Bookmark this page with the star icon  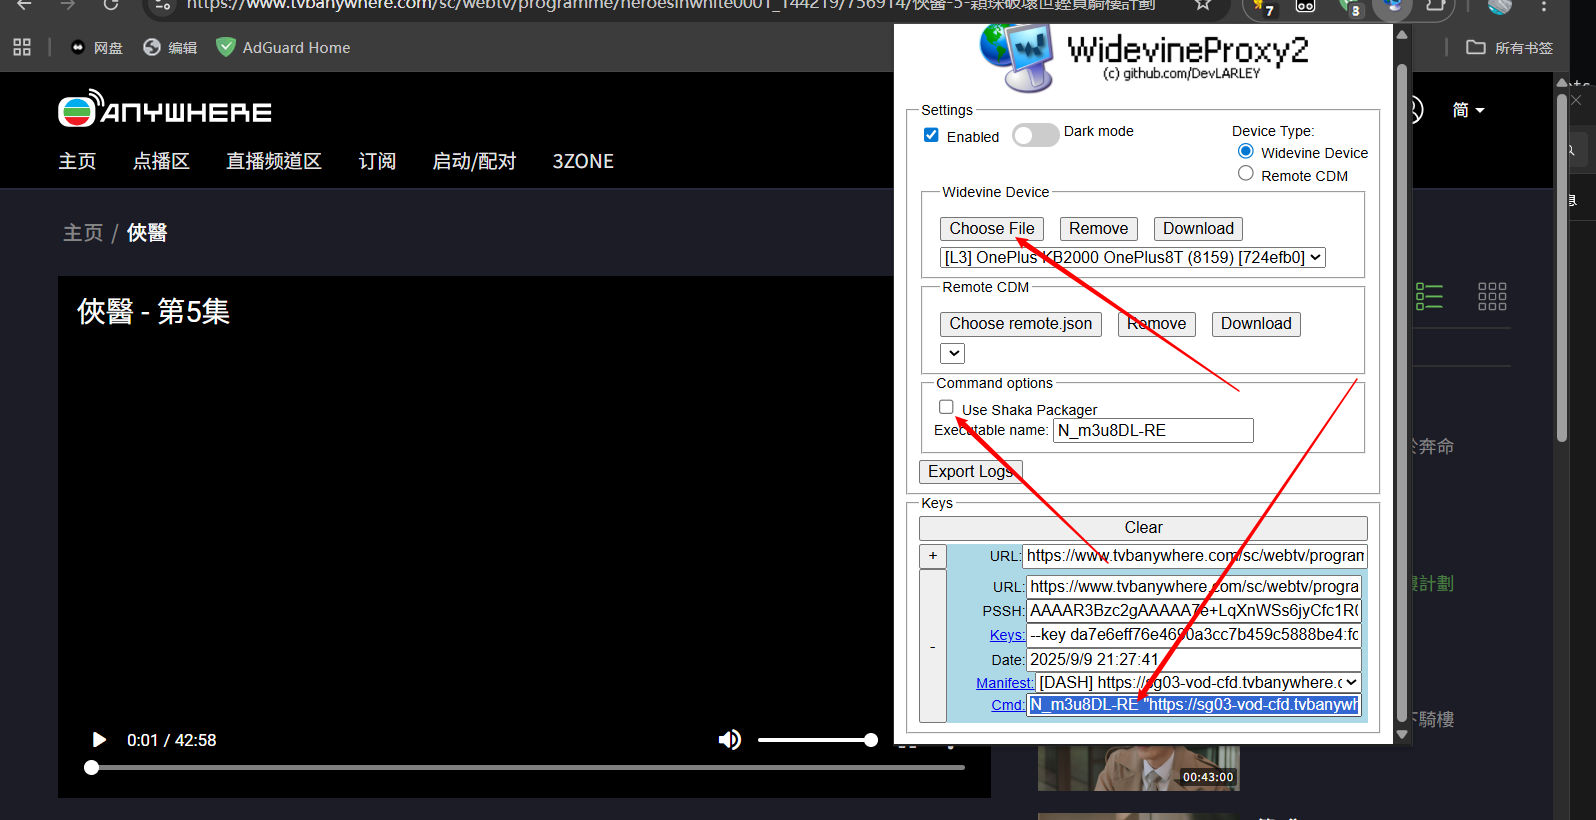coord(1203,5)
